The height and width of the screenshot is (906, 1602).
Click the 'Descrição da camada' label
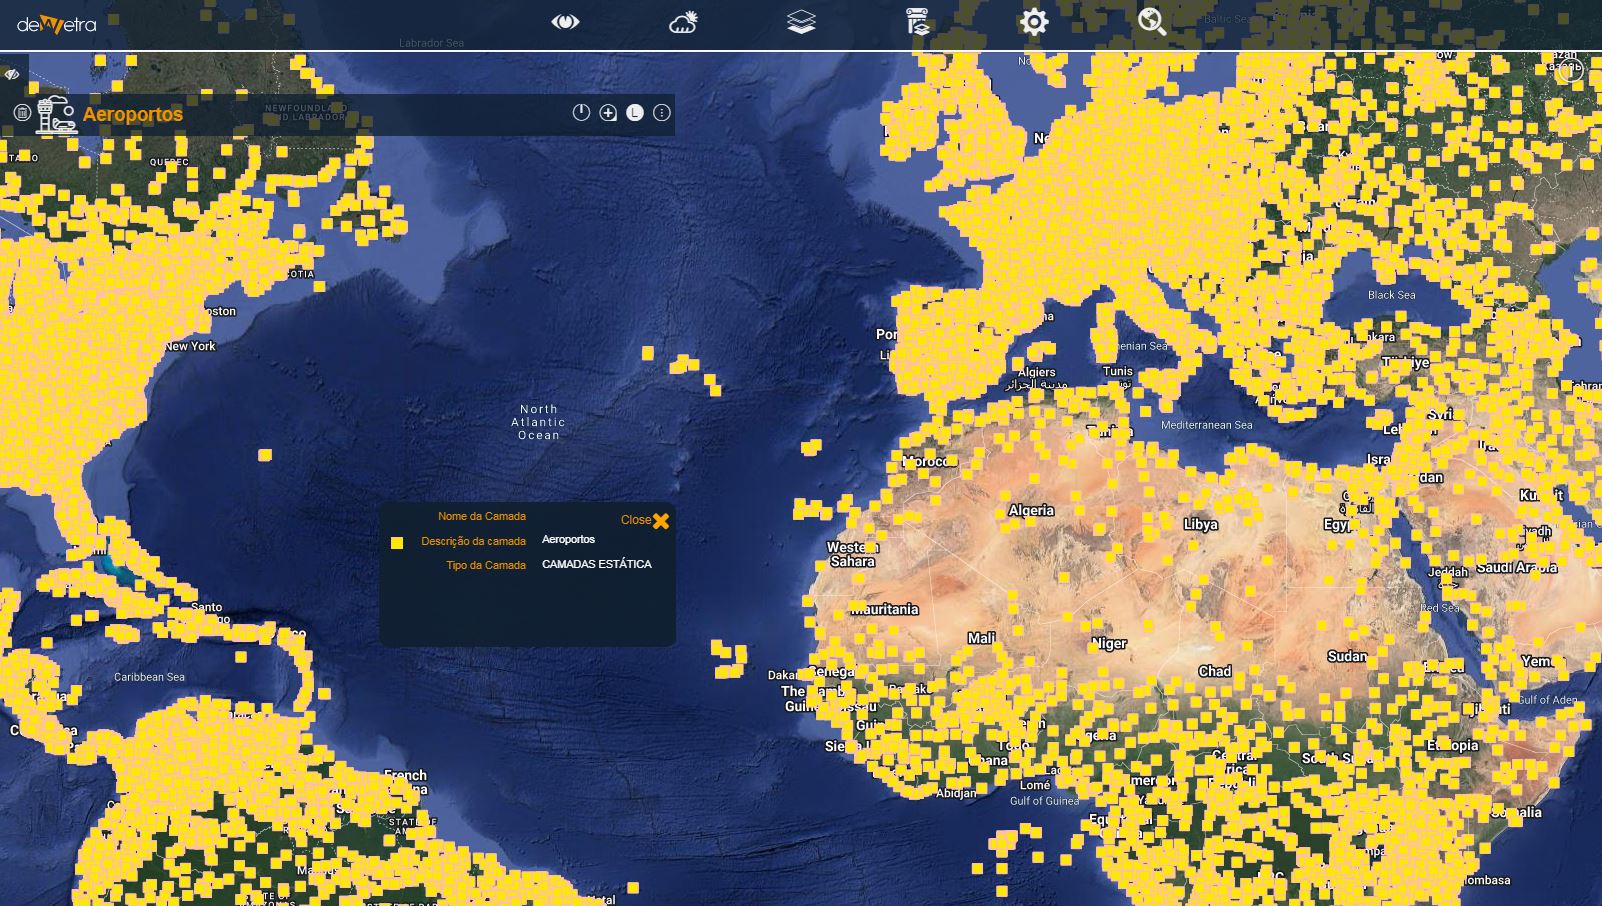pos(473,541)
